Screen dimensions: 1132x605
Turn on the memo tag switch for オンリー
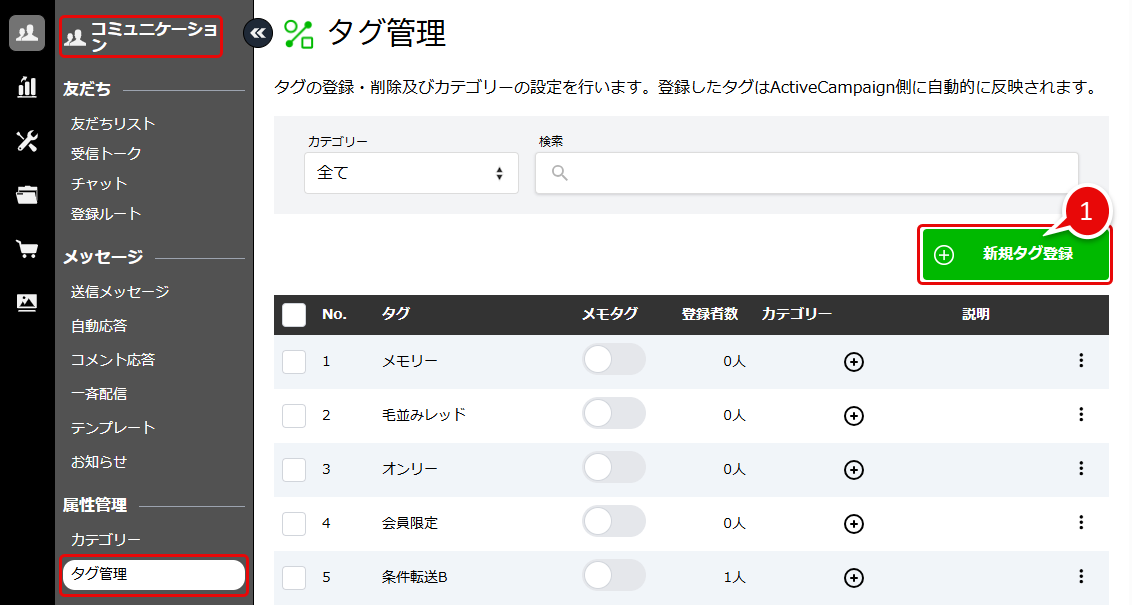(613, 469)
